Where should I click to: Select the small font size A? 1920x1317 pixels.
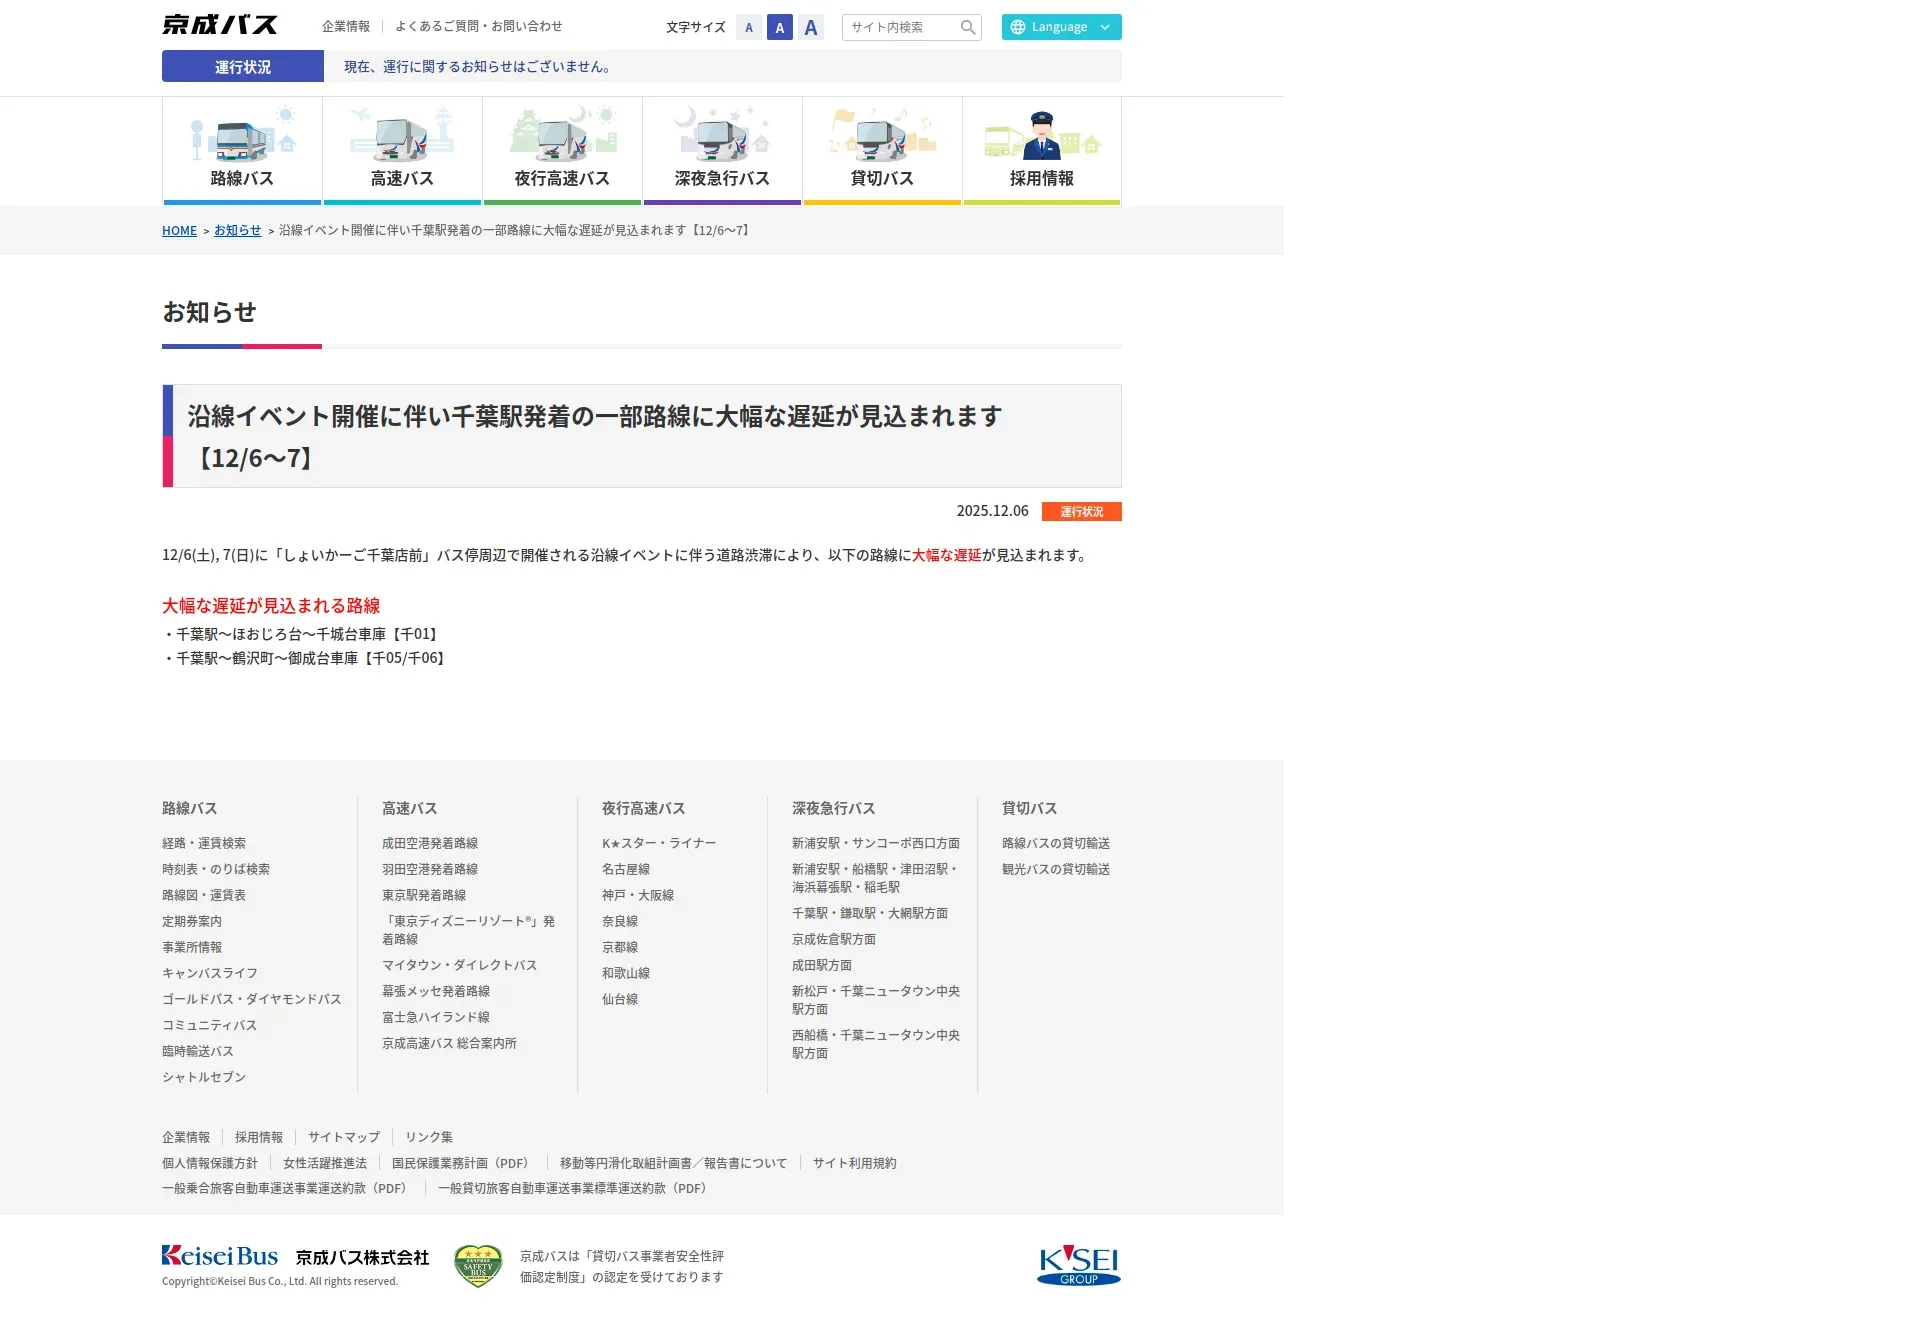[749, 27]
